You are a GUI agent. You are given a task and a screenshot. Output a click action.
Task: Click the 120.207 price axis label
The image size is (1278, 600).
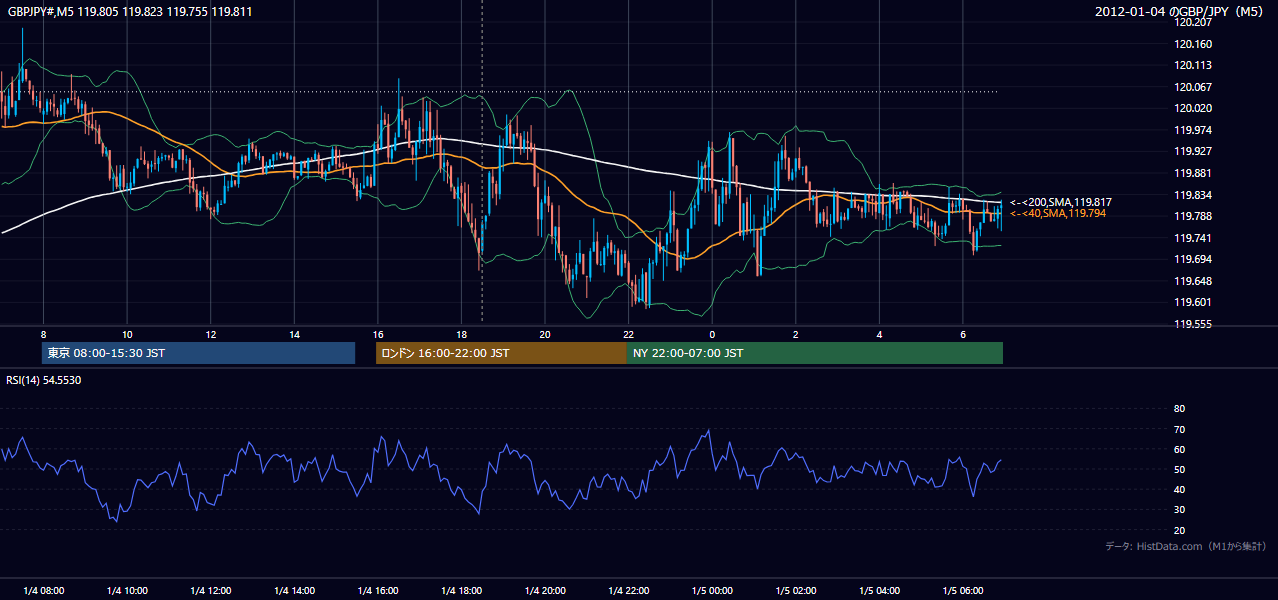point(1192,22)
